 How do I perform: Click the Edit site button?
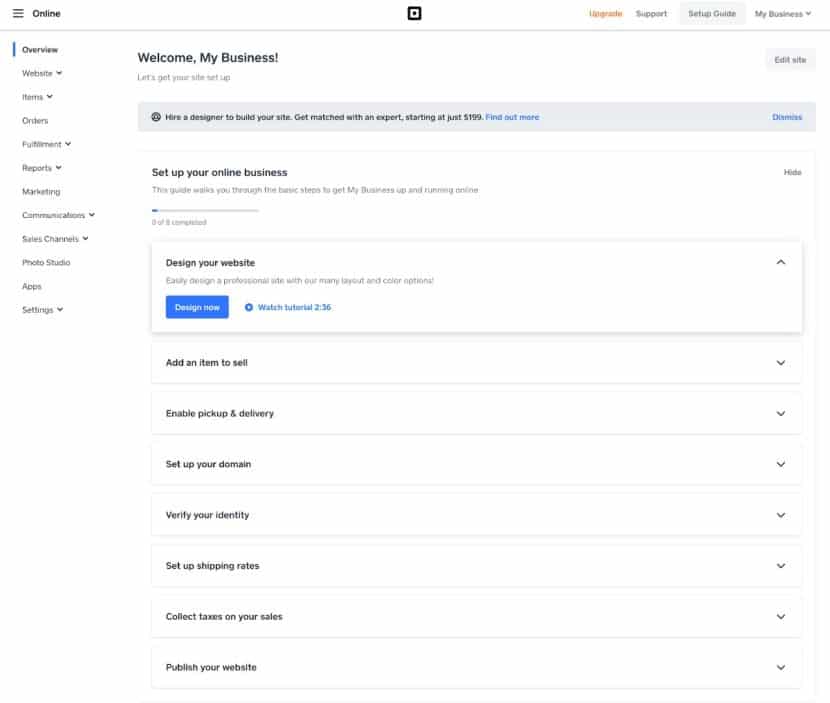(789, 59)
